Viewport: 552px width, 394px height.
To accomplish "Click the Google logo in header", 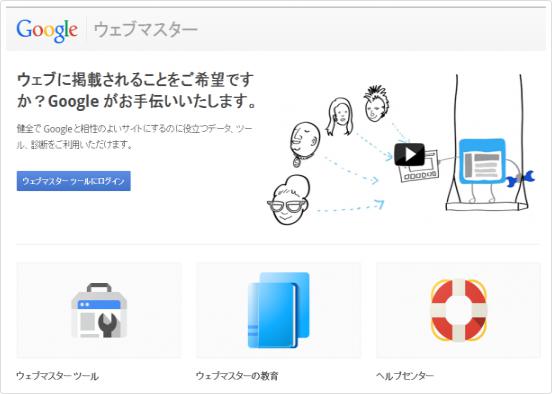I will tap(47, 30).
